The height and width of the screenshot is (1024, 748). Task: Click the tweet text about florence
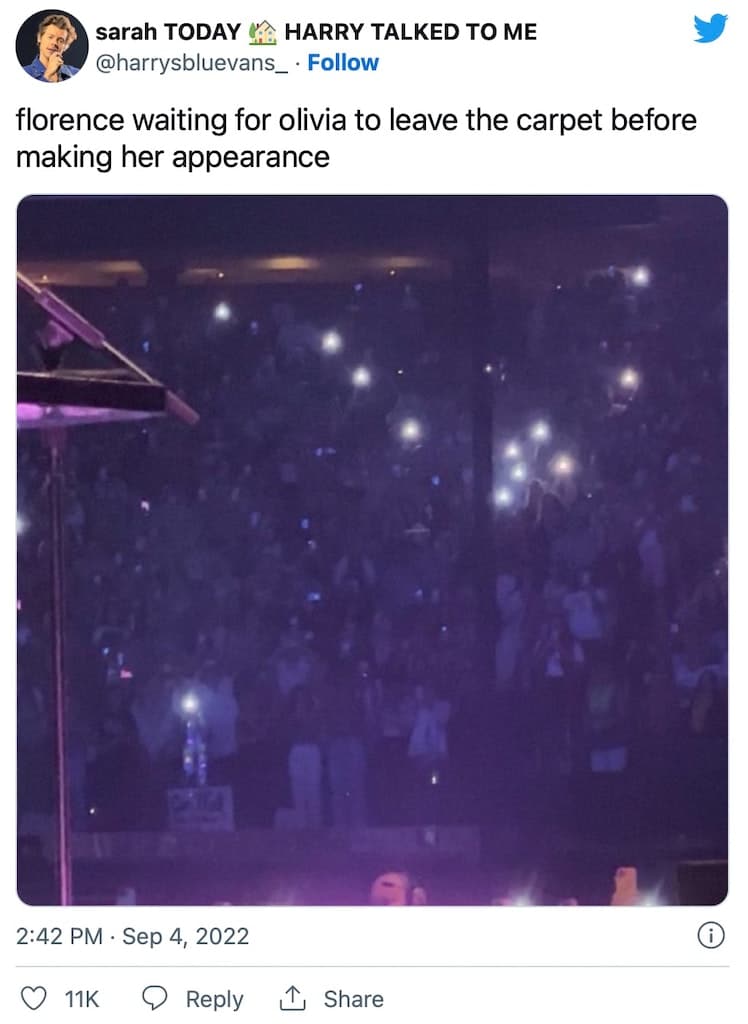(x=356, y=138)
